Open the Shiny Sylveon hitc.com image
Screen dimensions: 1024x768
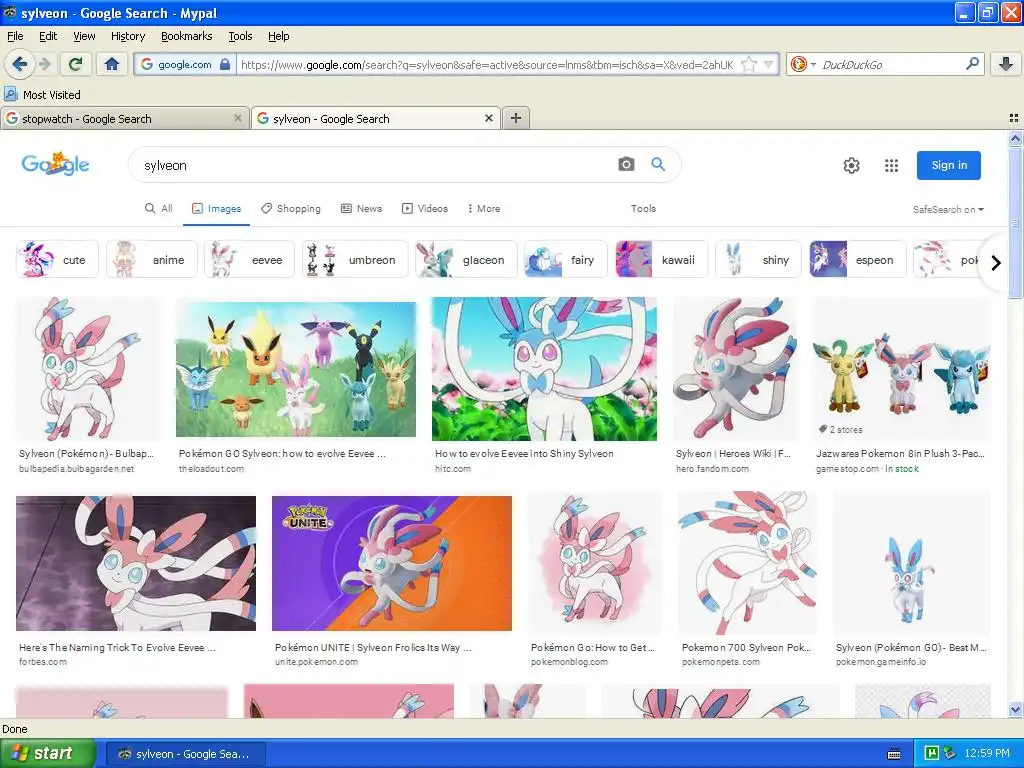pos(544,369)
